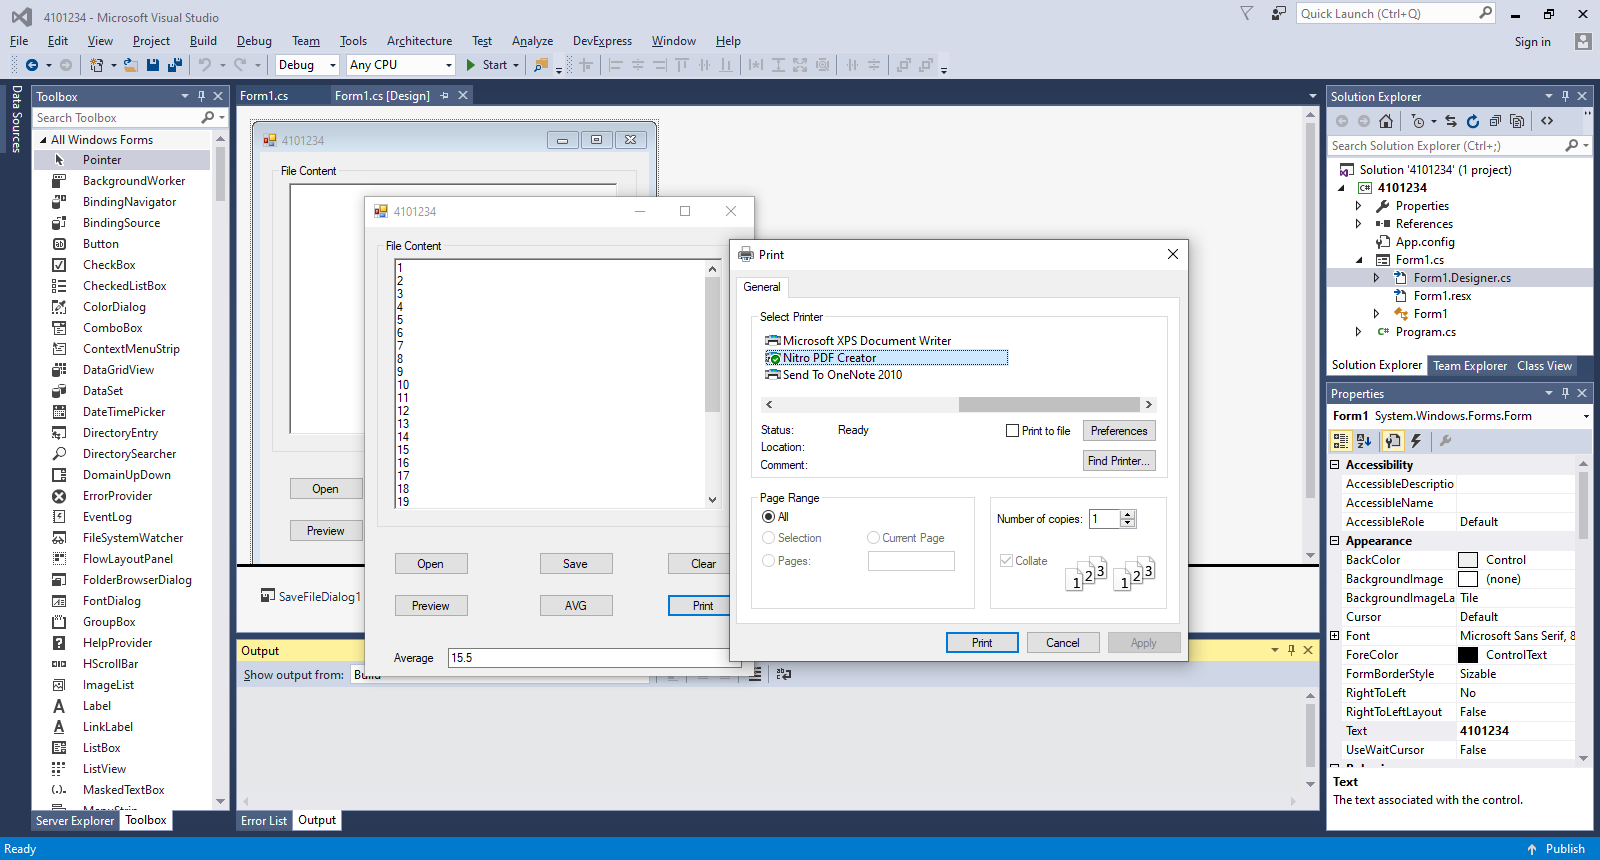Click AVG button in running form
Screen dimensions: 1600x860
[x=576, y=606]
